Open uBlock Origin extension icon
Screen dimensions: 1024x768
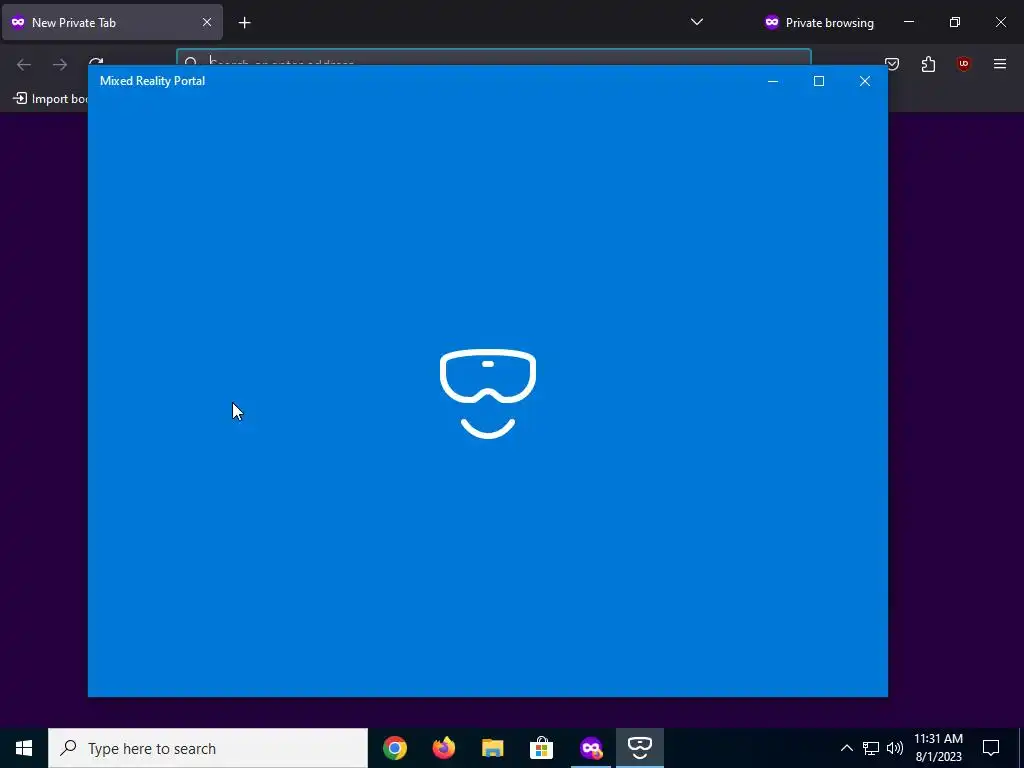963,64
